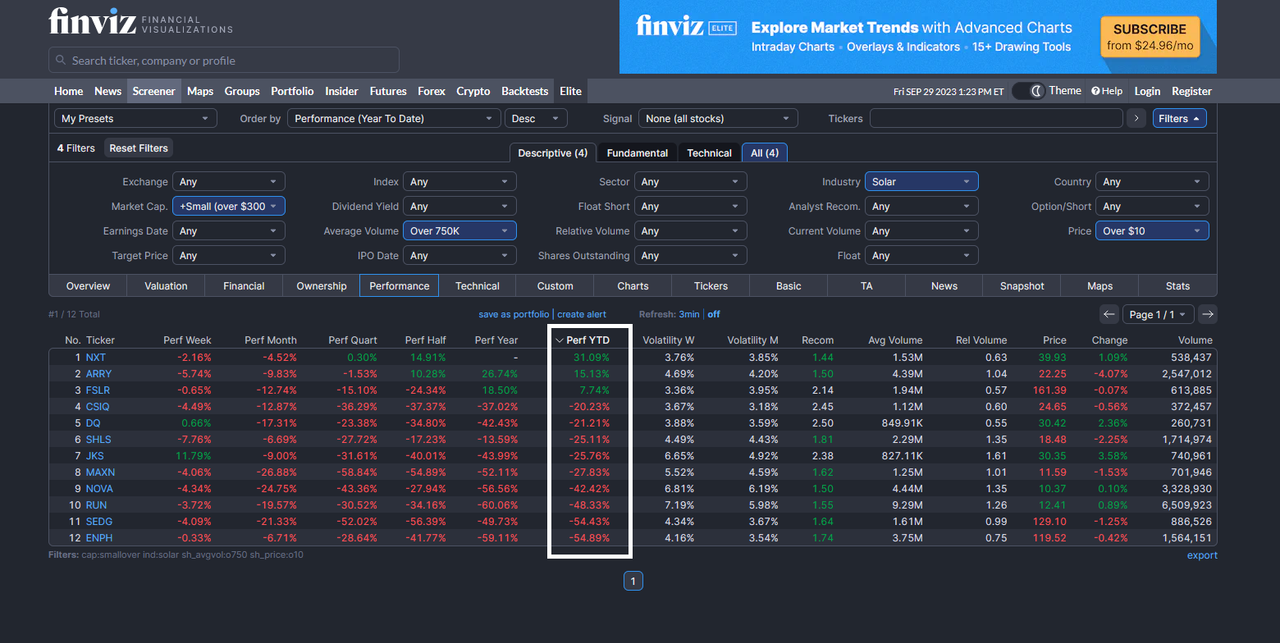1280x643 pixels.
Task: Open the Average Volume dropdown
Action: pyautogui.click(x=460, y=231)
